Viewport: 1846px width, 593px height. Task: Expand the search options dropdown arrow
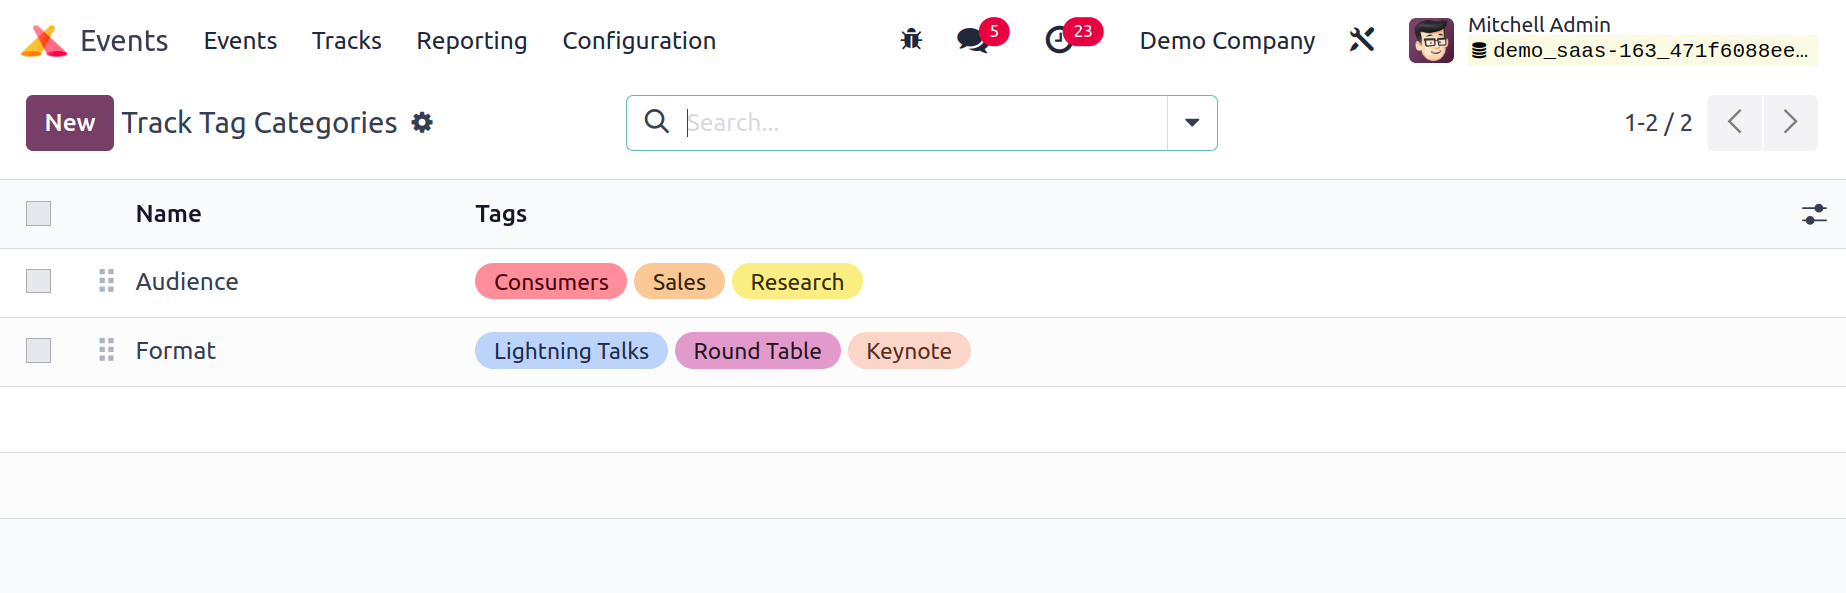click(1192, 123)
